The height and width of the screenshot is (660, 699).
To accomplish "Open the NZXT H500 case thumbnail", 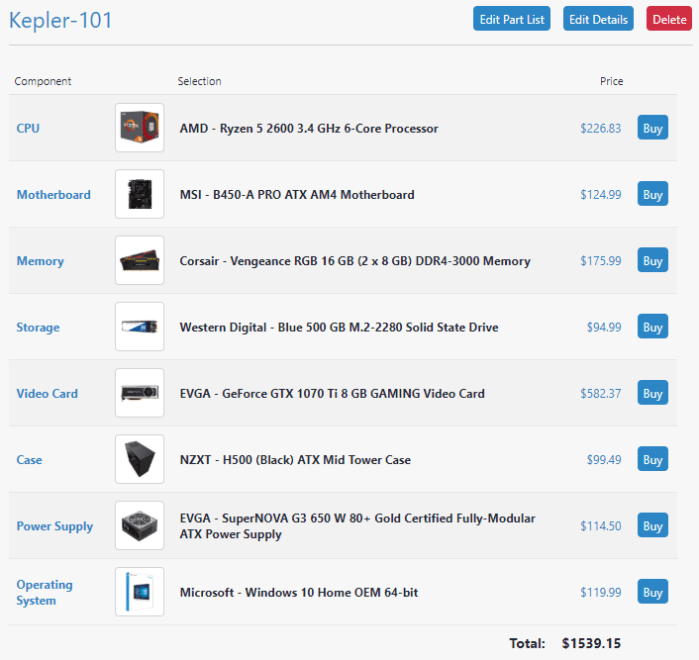I will click(x=139, y=460).
